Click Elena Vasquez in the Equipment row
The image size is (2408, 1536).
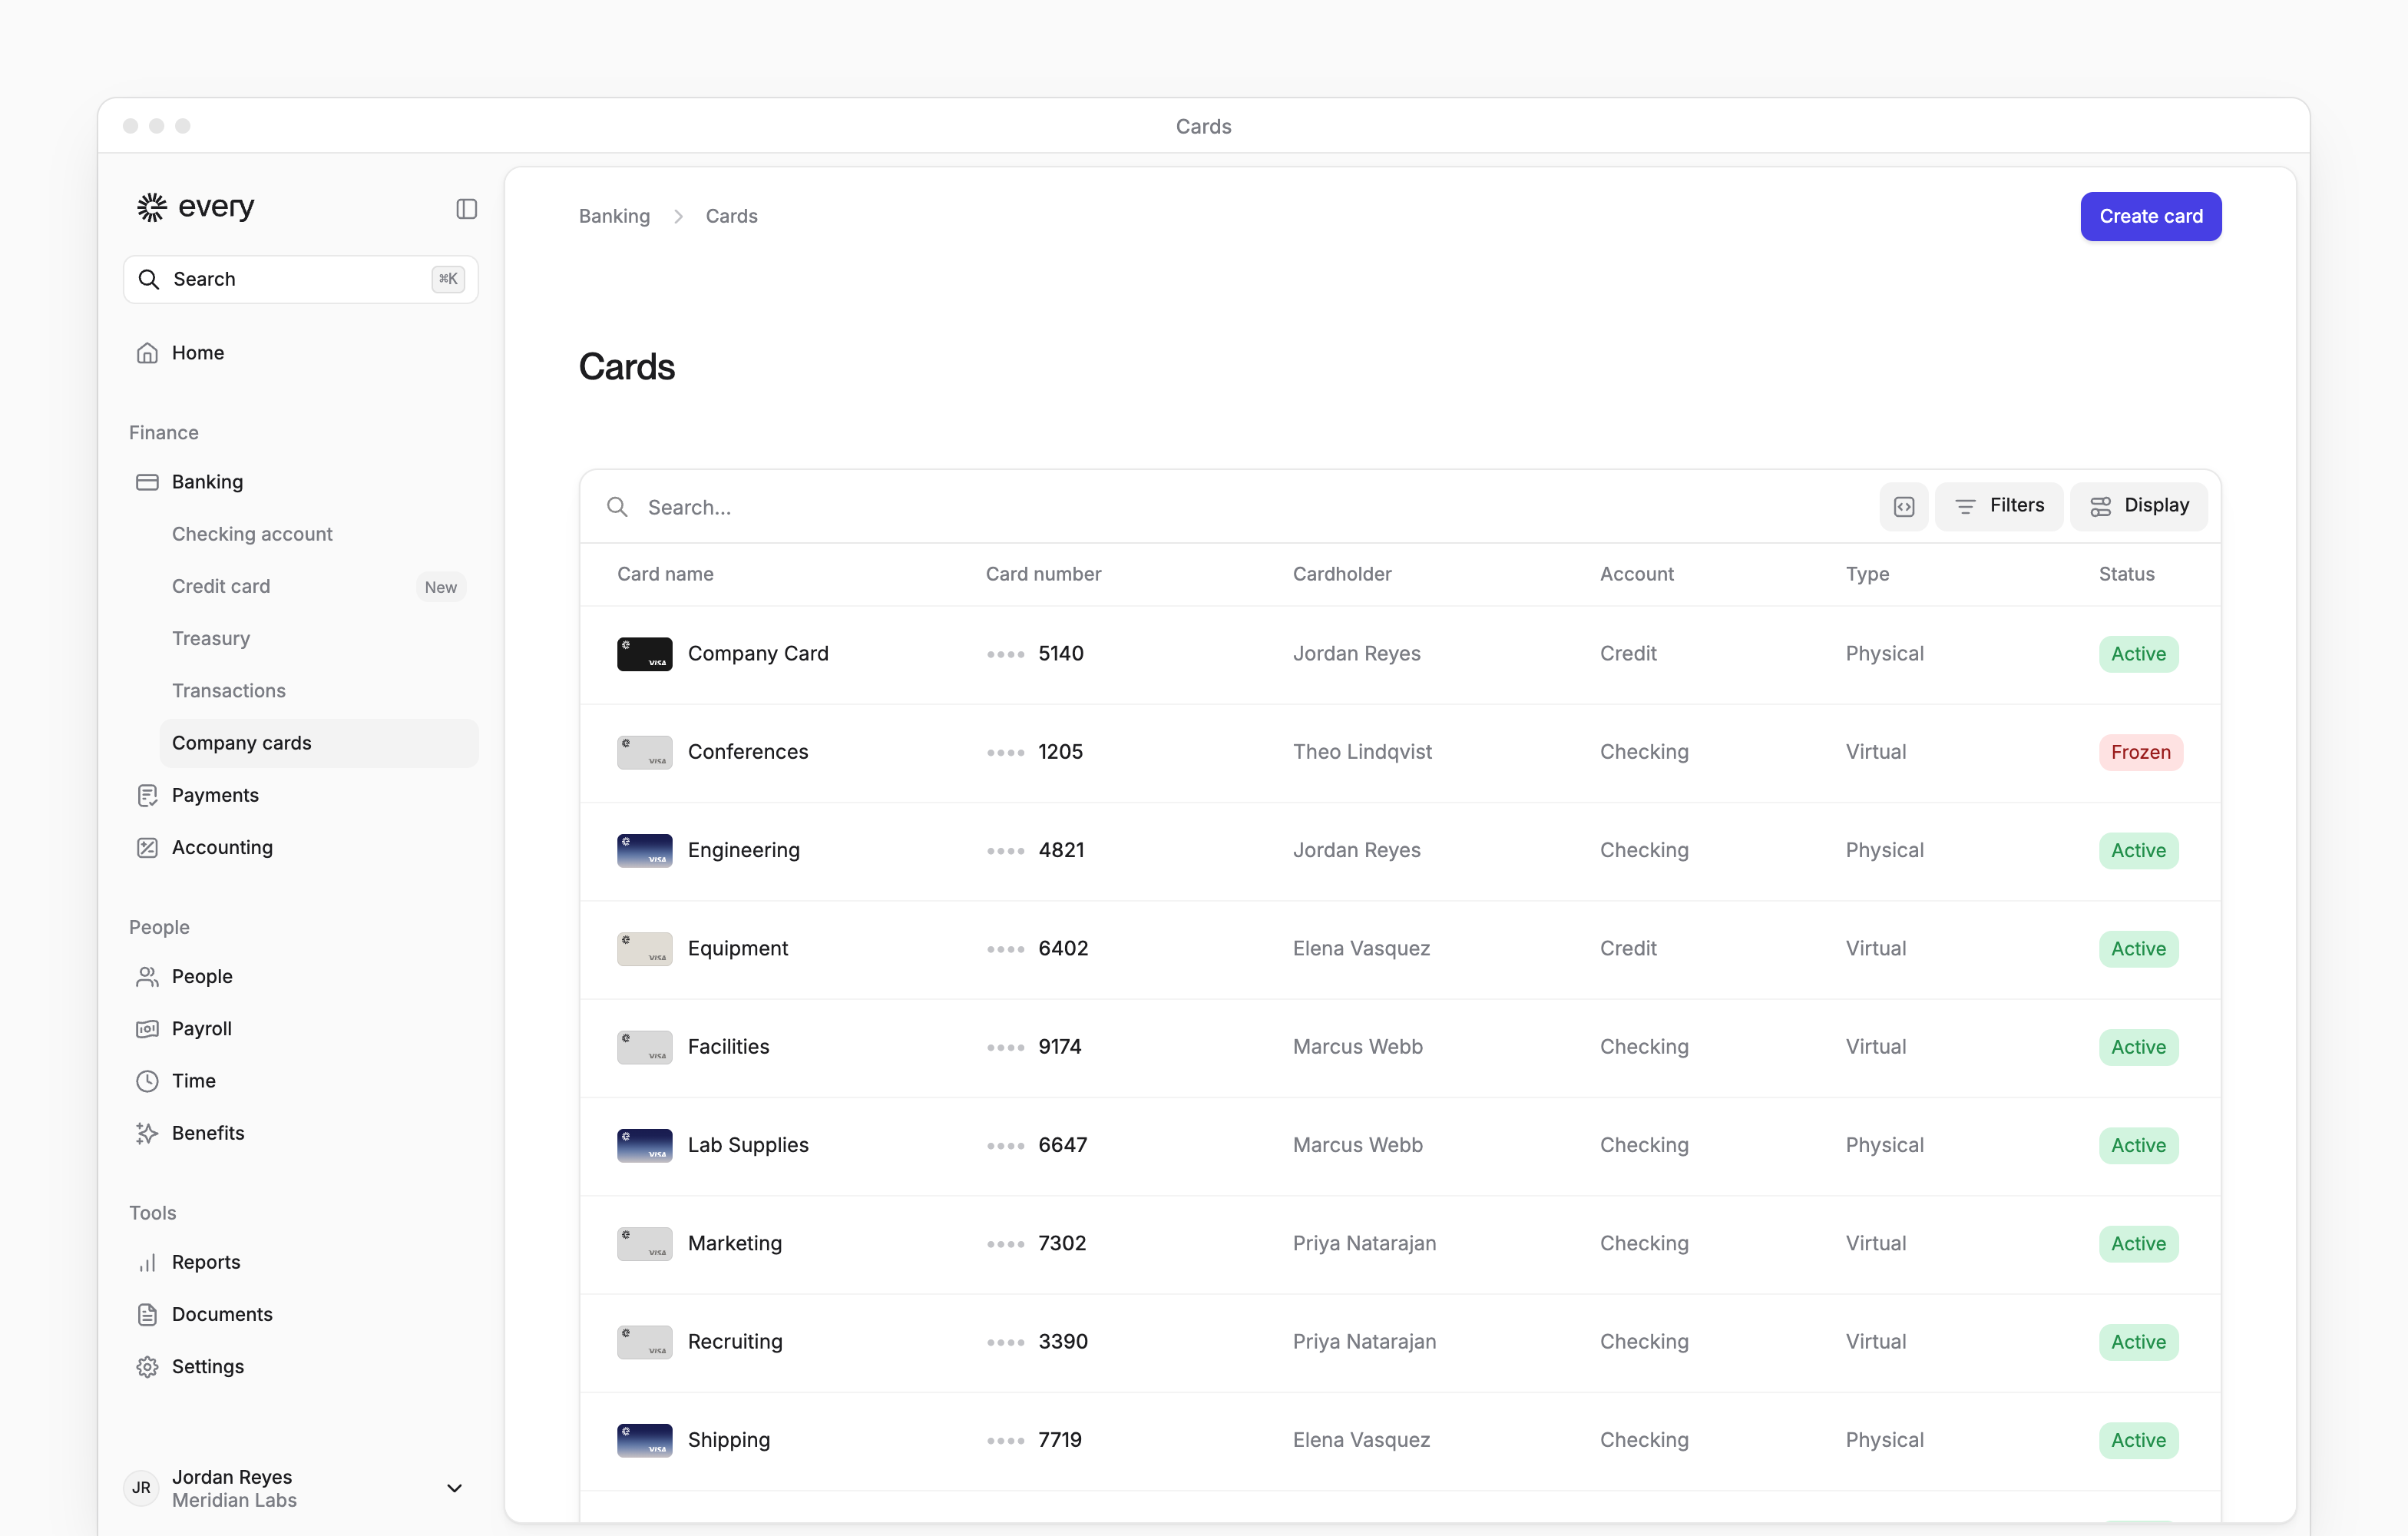coord(1361,948)
